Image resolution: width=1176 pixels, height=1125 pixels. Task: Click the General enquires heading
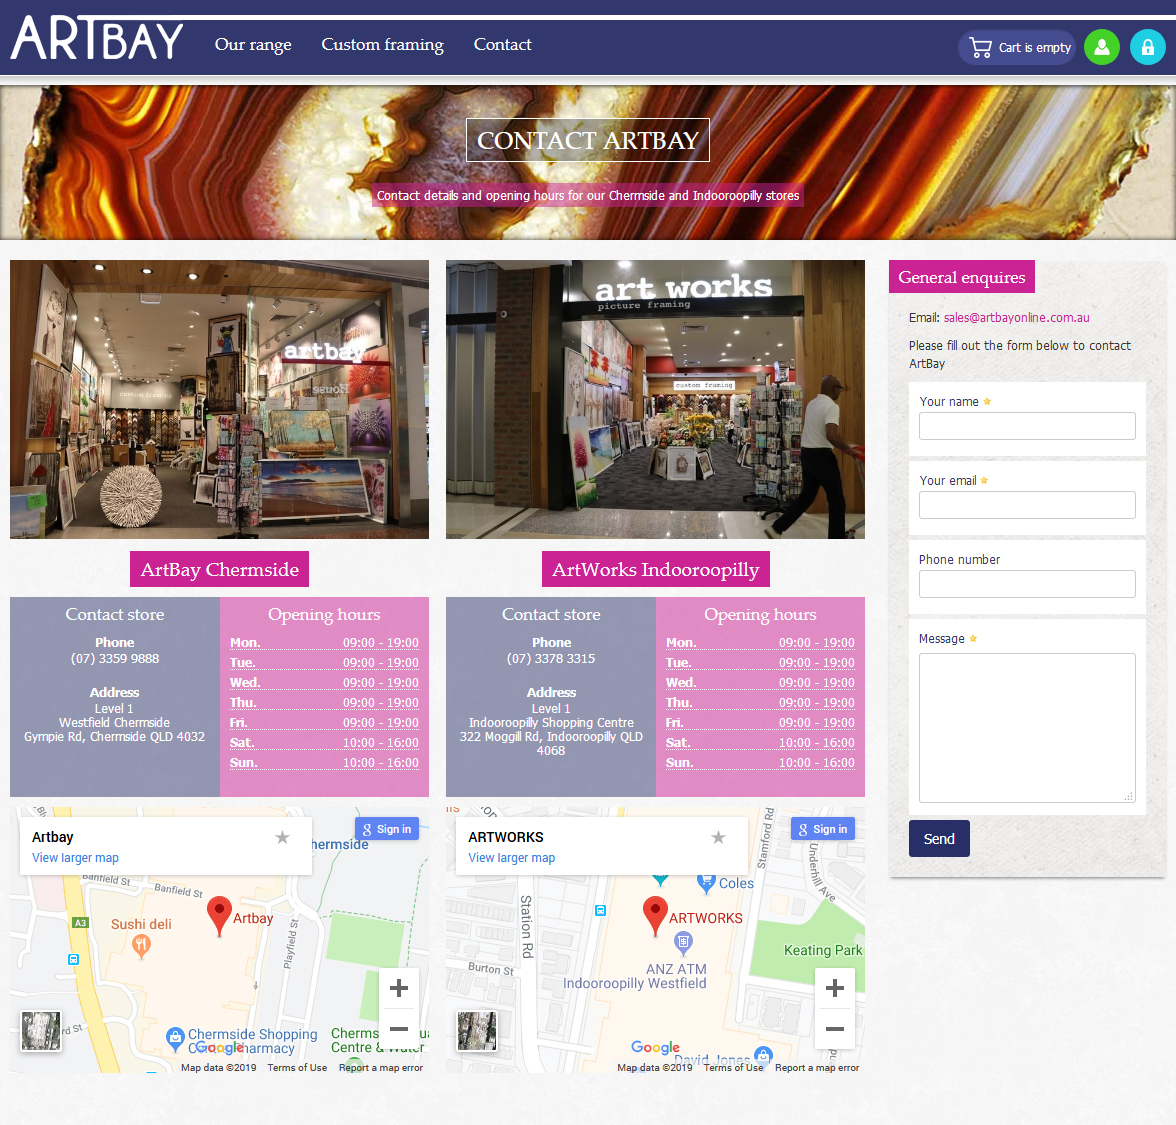pyautogui.click(x=962, y=277)
